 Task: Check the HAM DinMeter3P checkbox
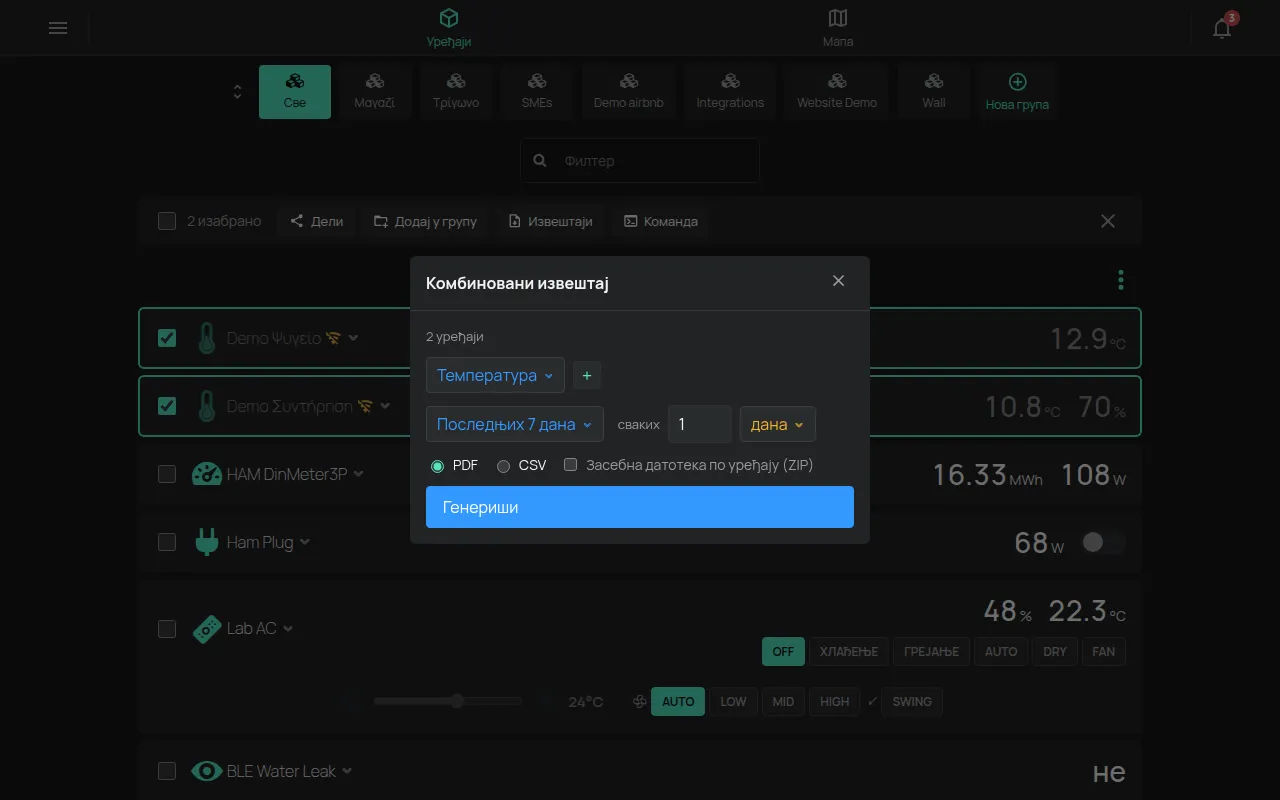167,474
